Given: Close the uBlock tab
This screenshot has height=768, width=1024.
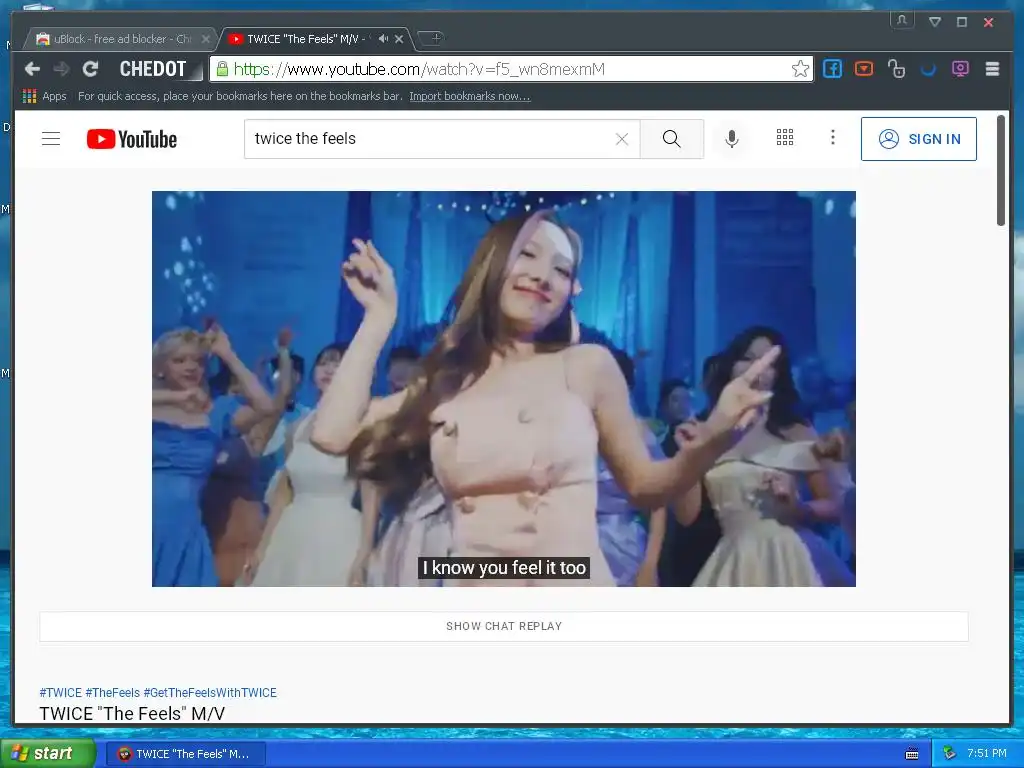Looking at the screenshot, I should (206, 39).
